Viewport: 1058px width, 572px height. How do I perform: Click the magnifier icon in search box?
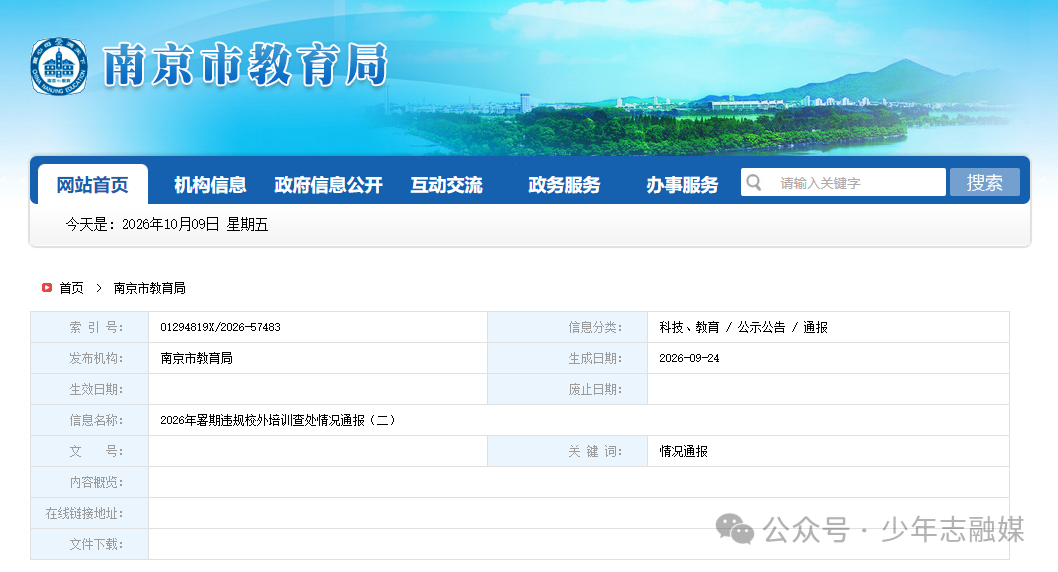[x=754, y=183]
